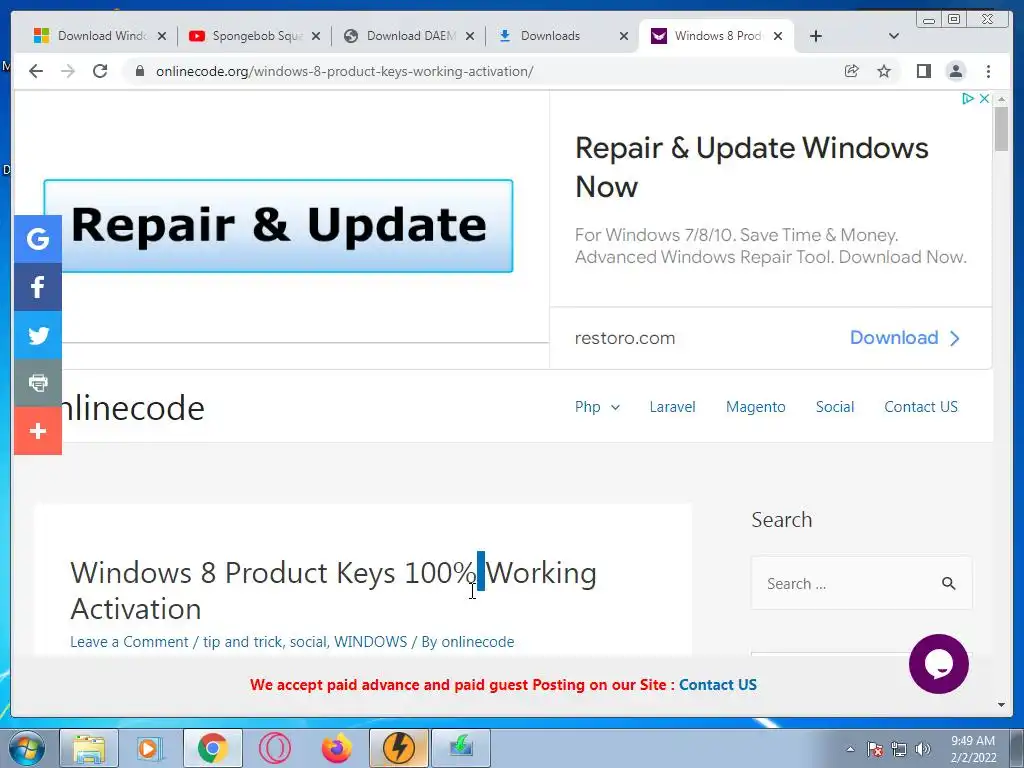Open Windows Explorer from taskbar
Screen dimensions: 1024x768
89,748
